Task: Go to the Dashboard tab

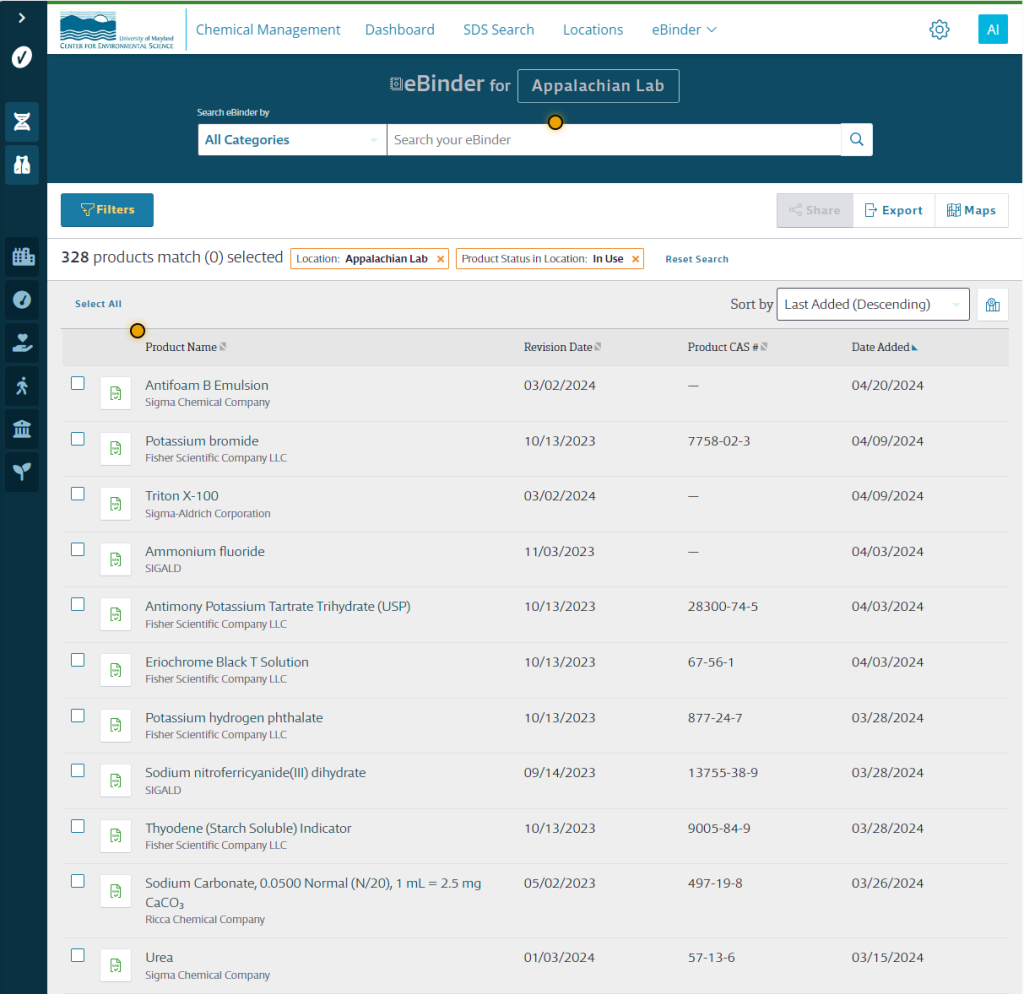Action: [400, 29]
